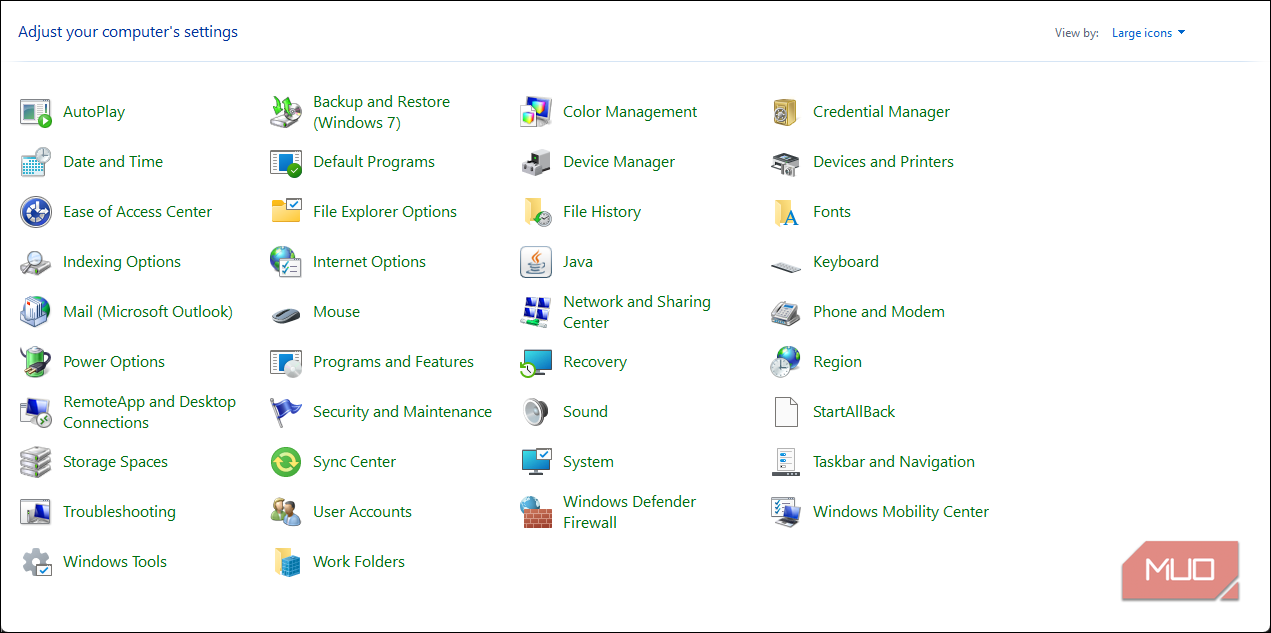
Task: Click the Credential Manager text link
Action: (881, 112)
